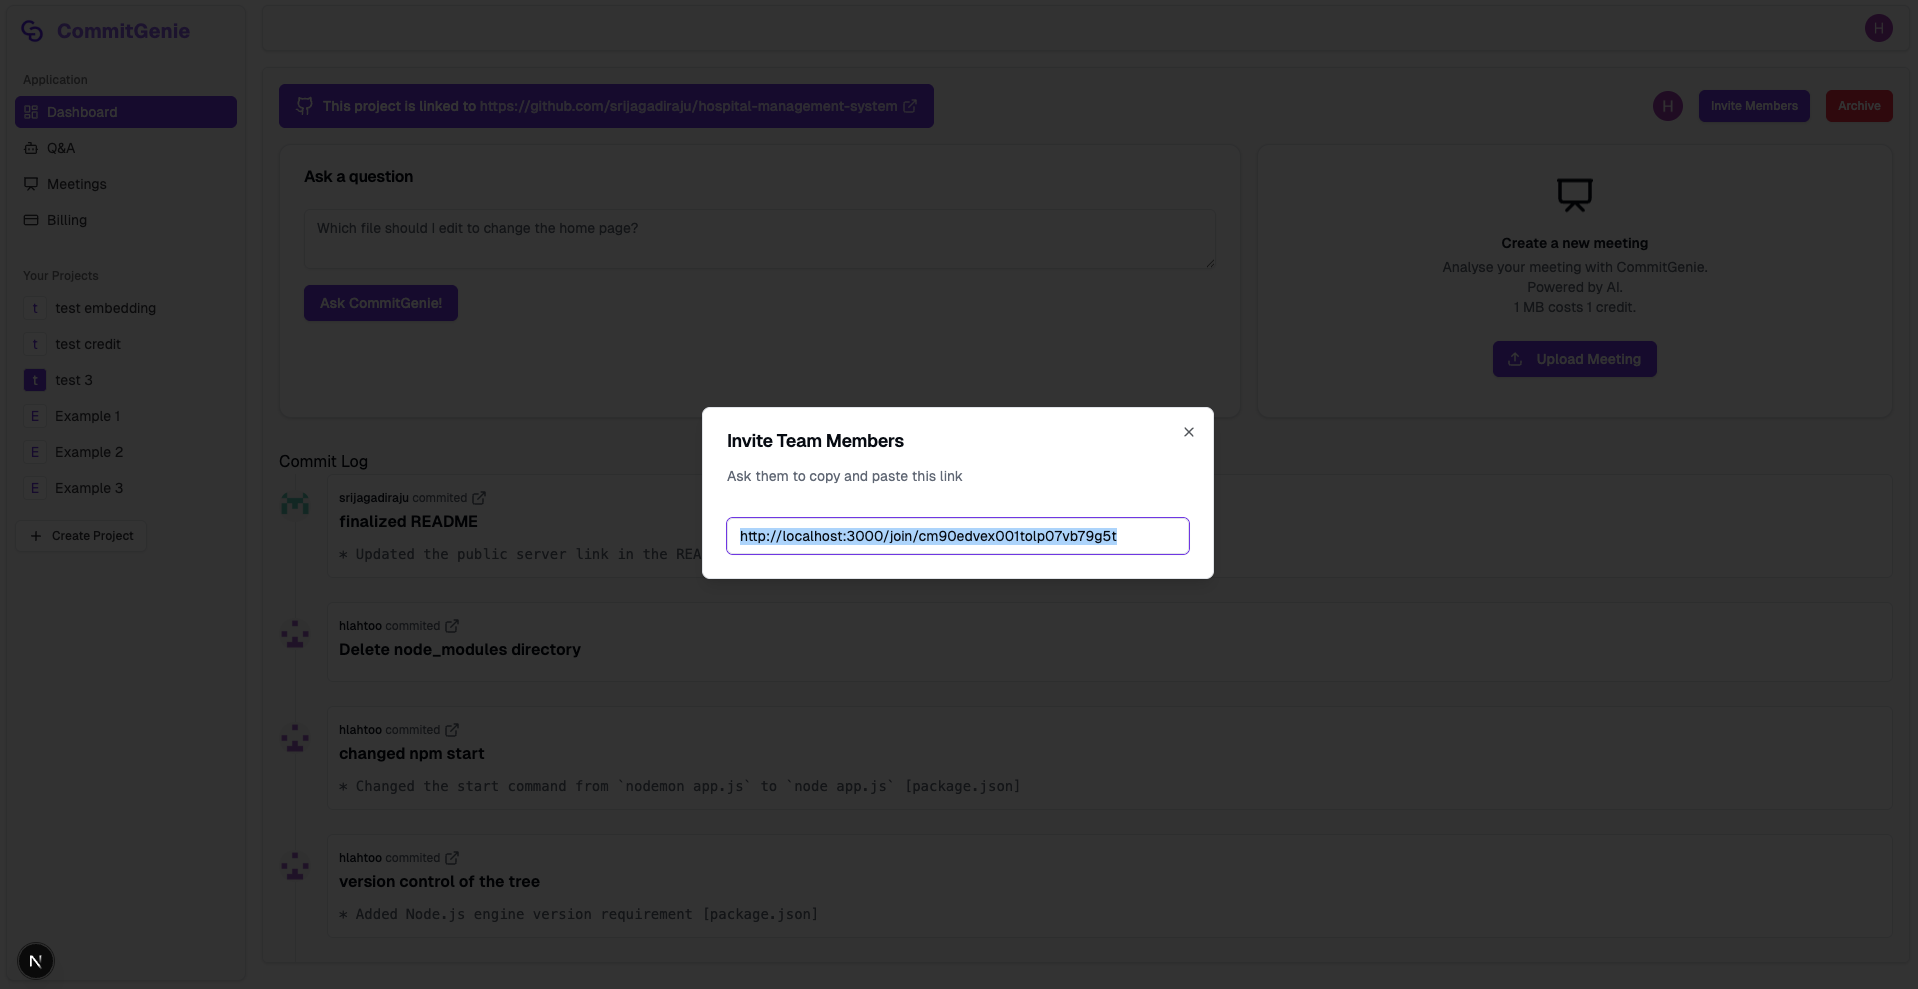Click 'Ask them to copy and paste this link'
This screenshot has height=989, width=1918.
click(844, 476)
